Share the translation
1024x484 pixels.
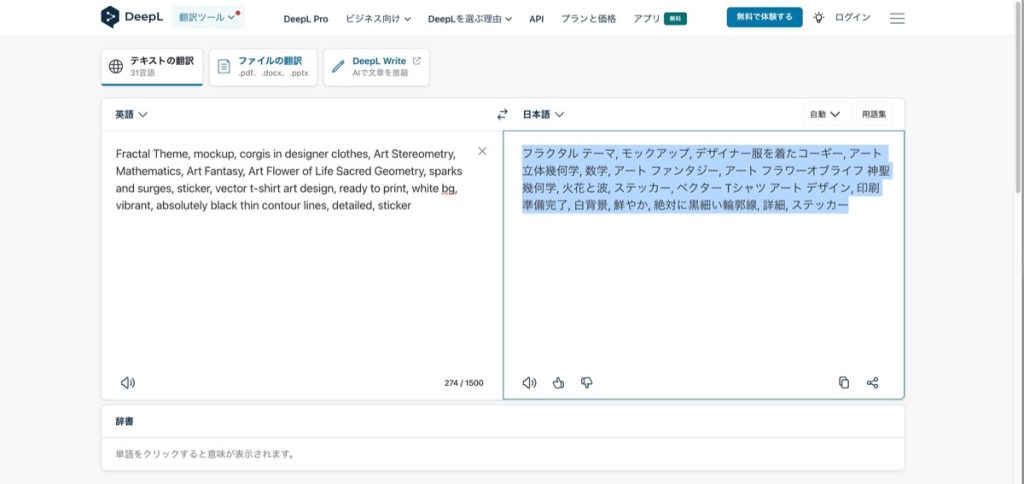pyautogui.click(x=872, y=383)
